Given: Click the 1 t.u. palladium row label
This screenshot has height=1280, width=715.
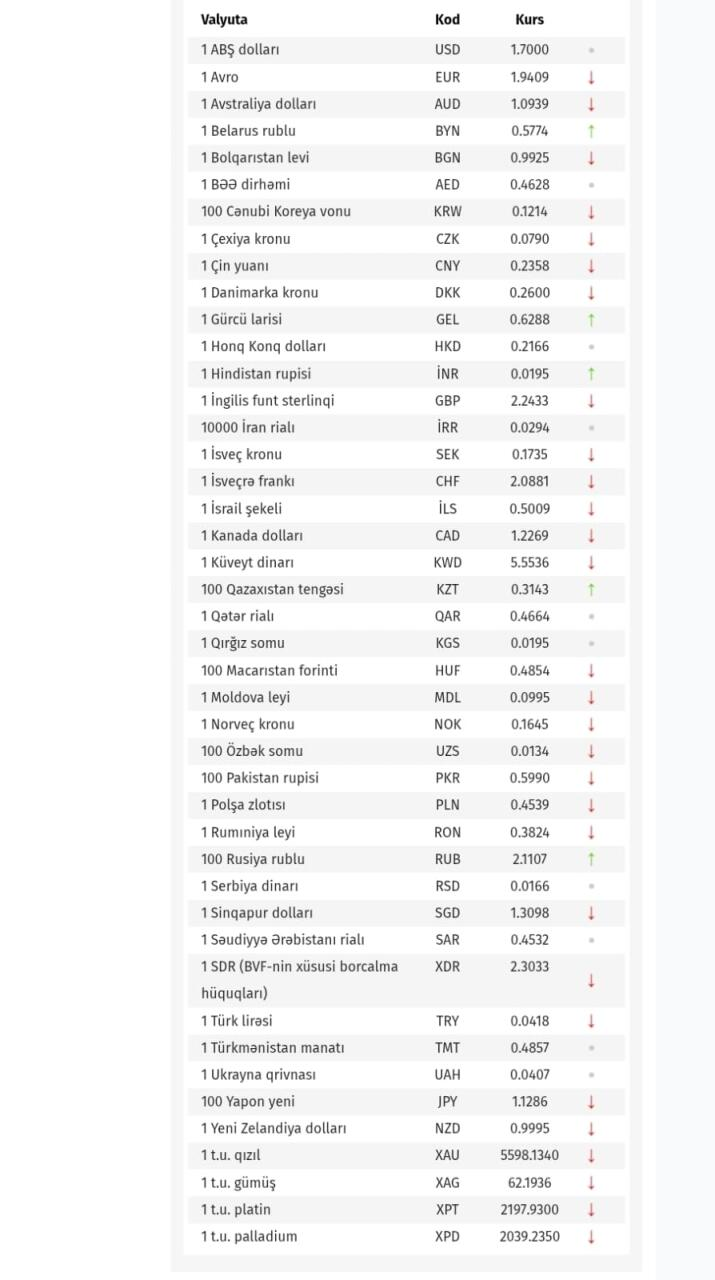Looking at the screenshot, I should [249, 1237].
